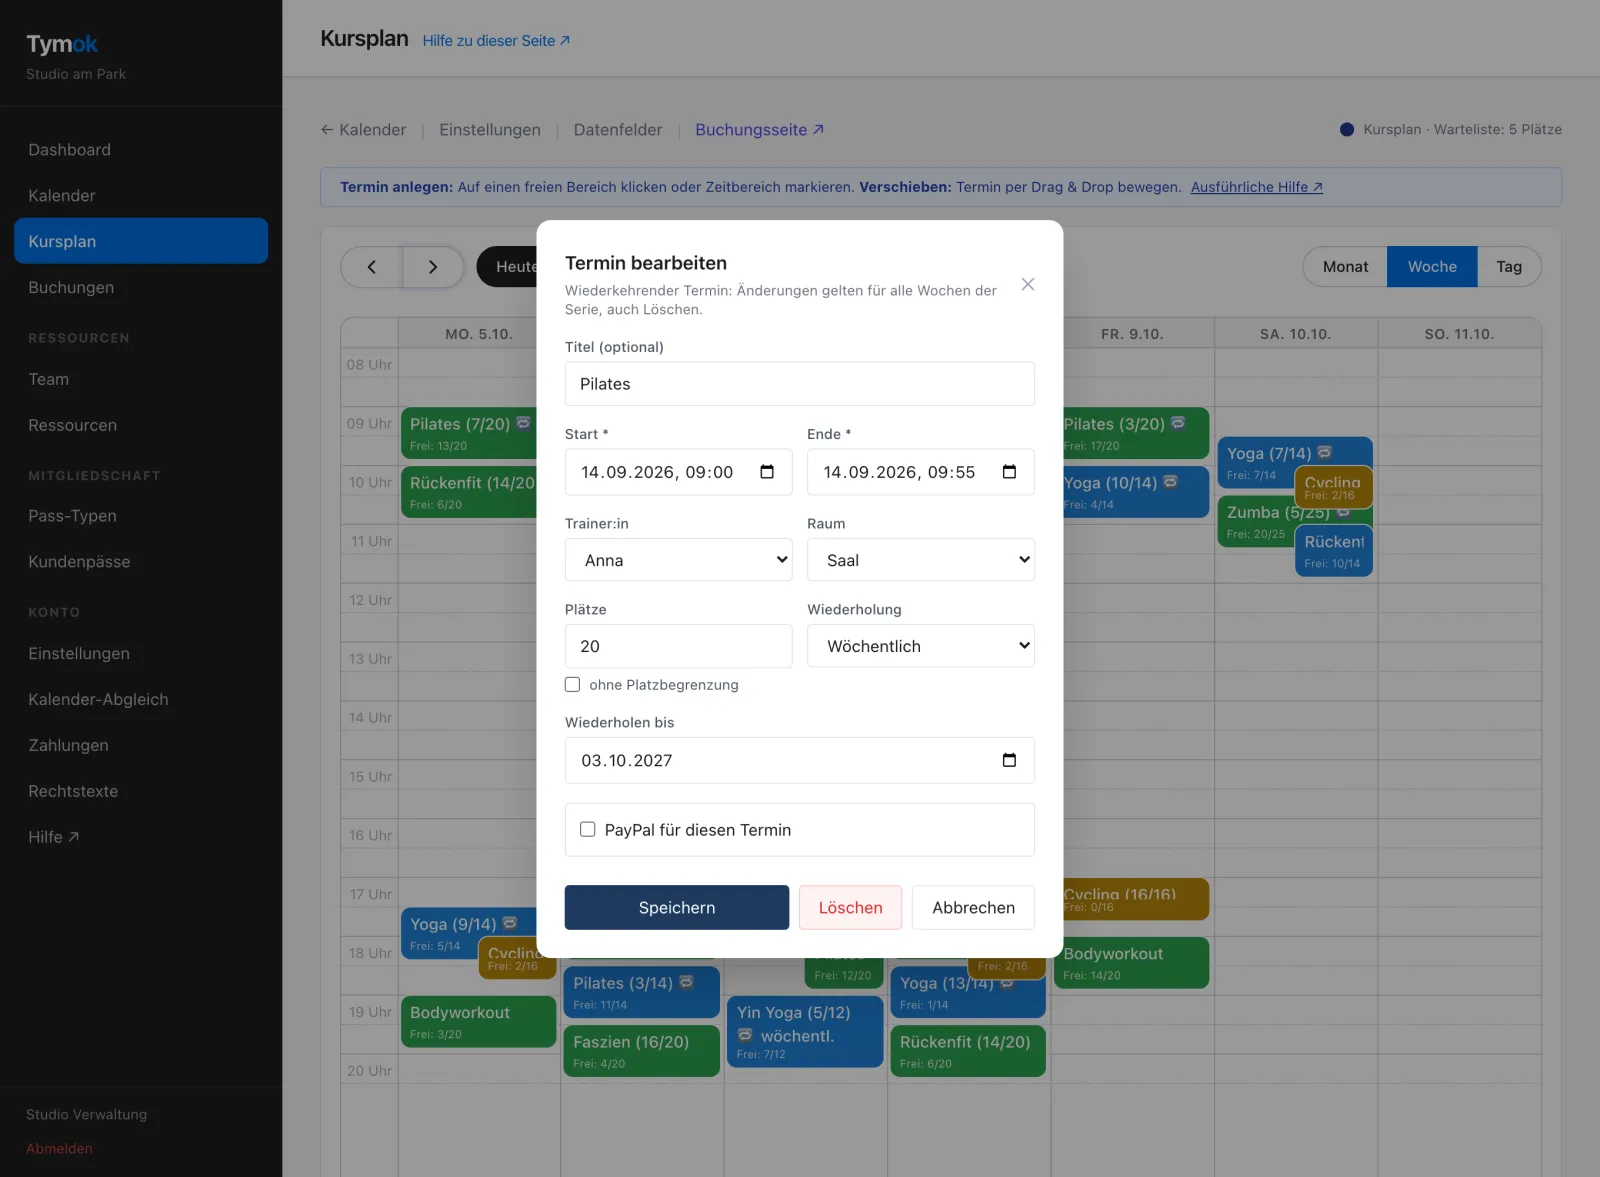Close the Termin bearbeiten dialog
Viewport: 1600px width, 1177px height.
[x=1027, y=285]
